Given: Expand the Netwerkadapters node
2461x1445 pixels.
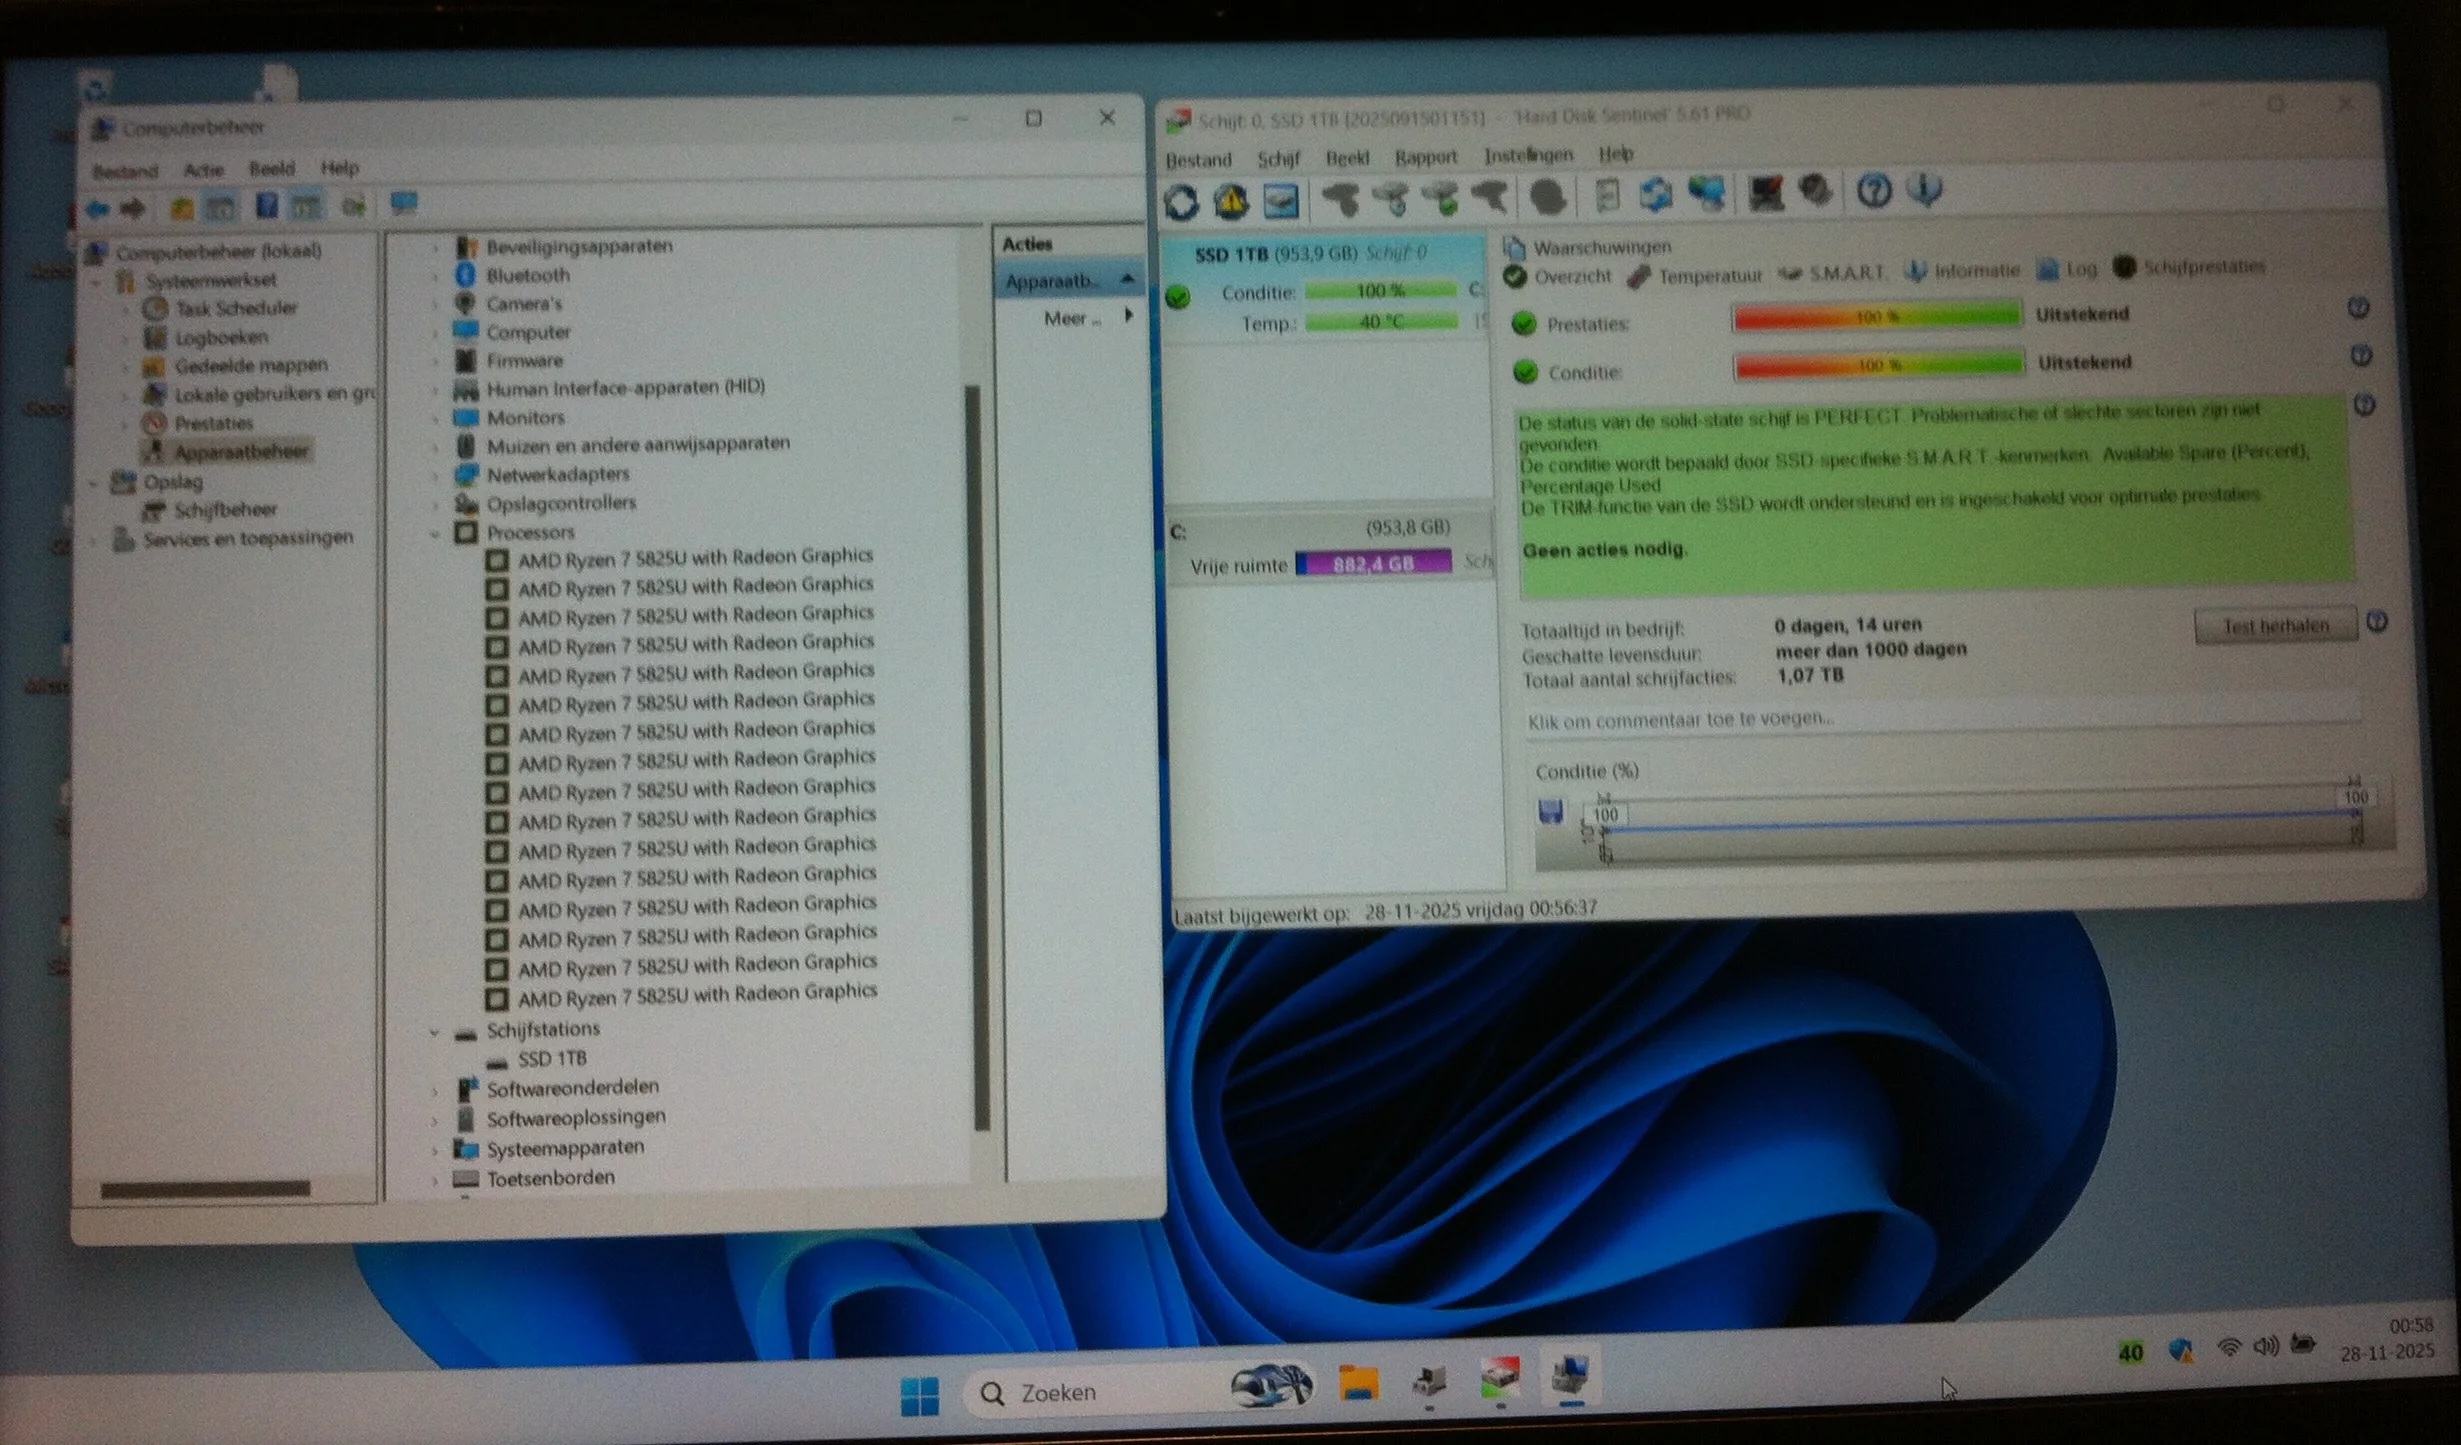Looking at the screenshot, I should click(x=435, y=475).
